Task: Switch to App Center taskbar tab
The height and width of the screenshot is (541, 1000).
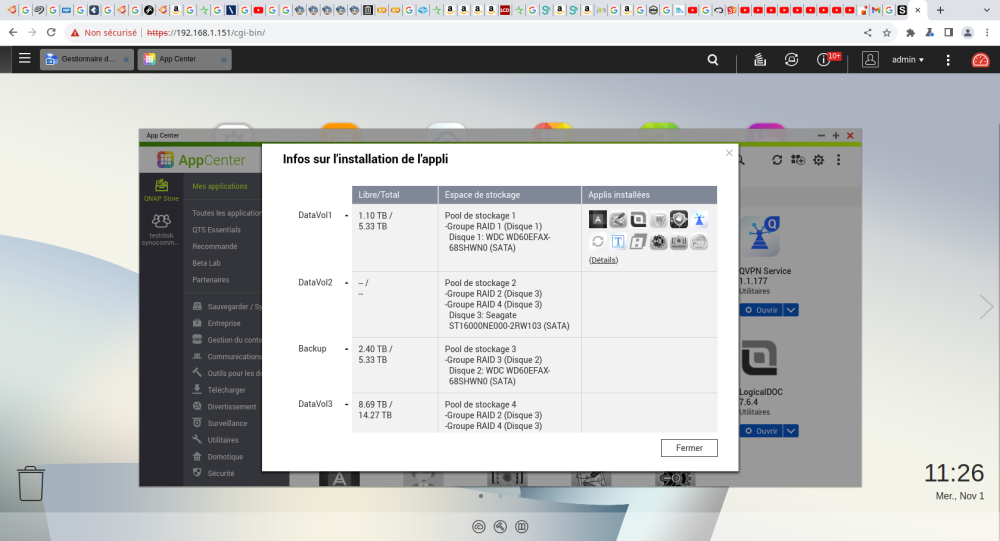Action: pos(185,59)
